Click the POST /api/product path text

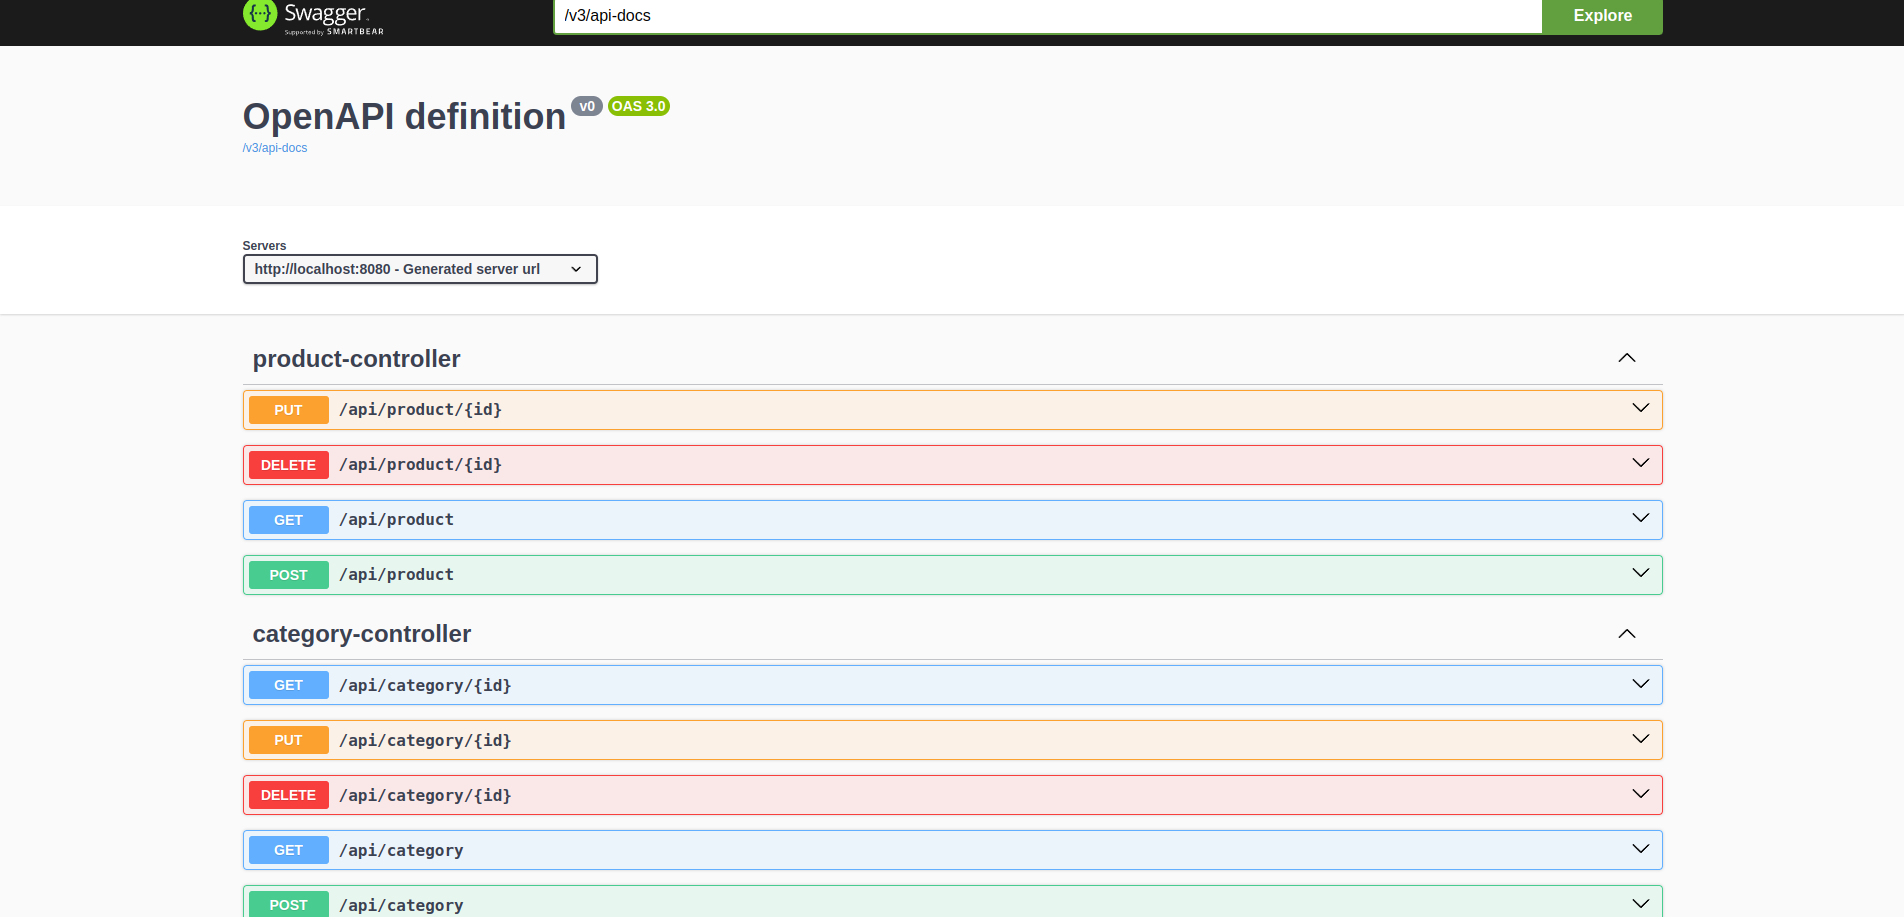[396, 575]
